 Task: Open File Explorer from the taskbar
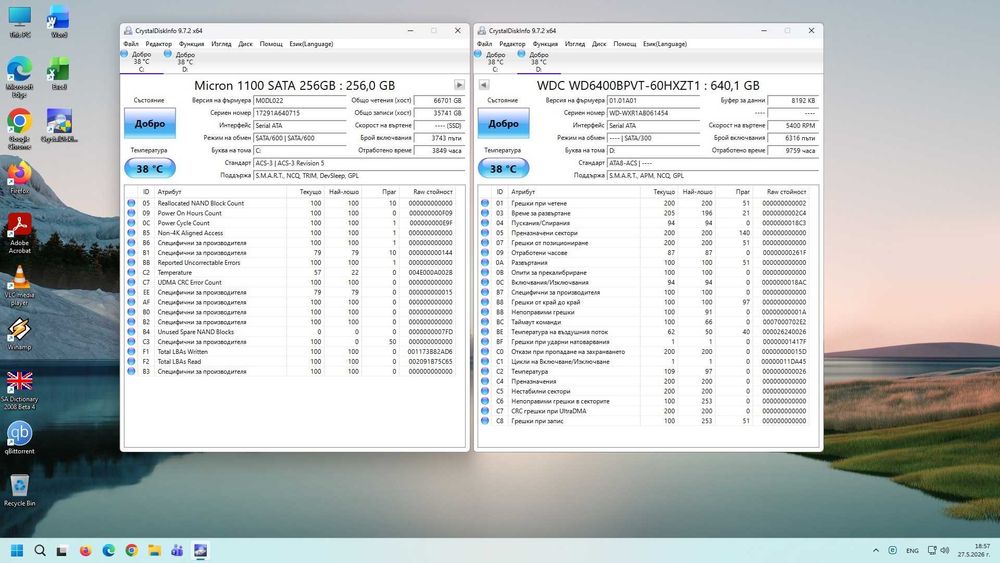click(x=154, y=550)
